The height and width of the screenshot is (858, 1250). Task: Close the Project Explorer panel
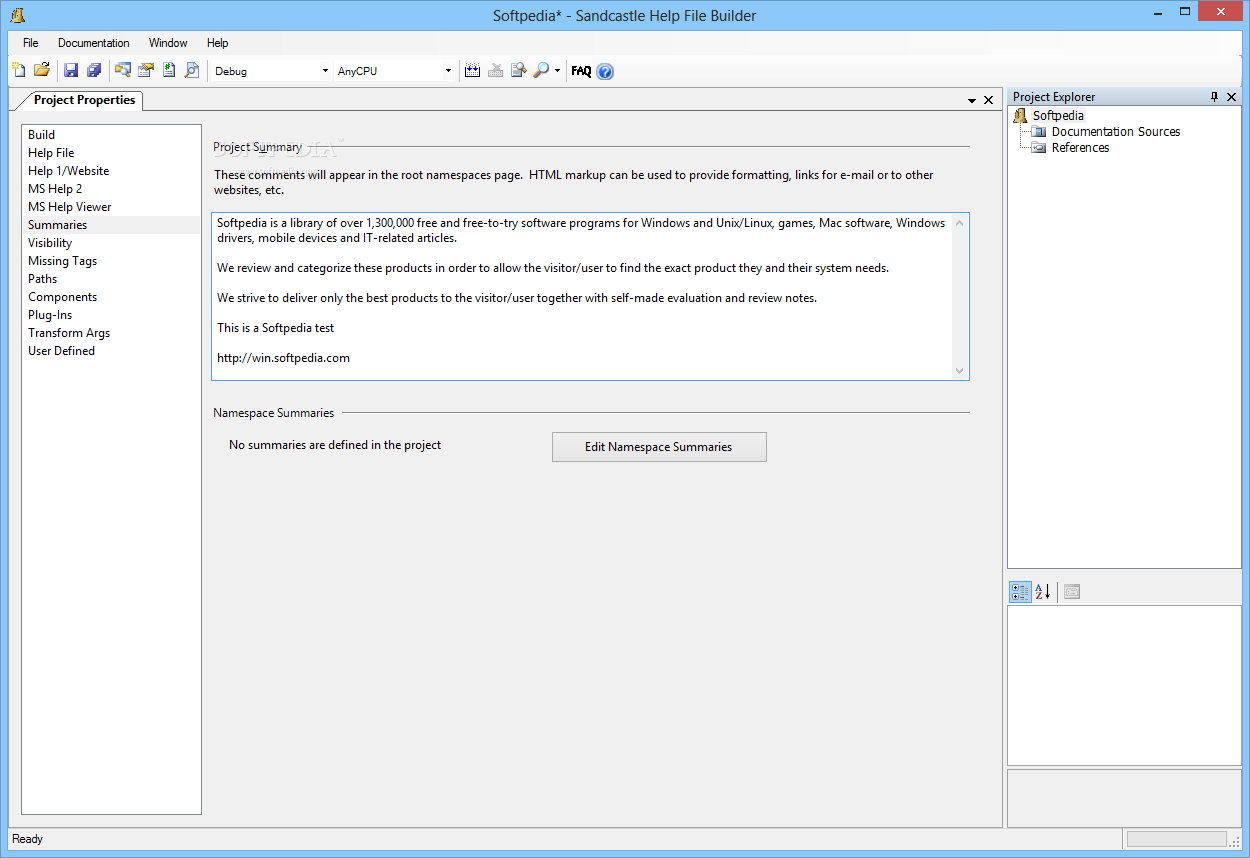point(1232,97)
